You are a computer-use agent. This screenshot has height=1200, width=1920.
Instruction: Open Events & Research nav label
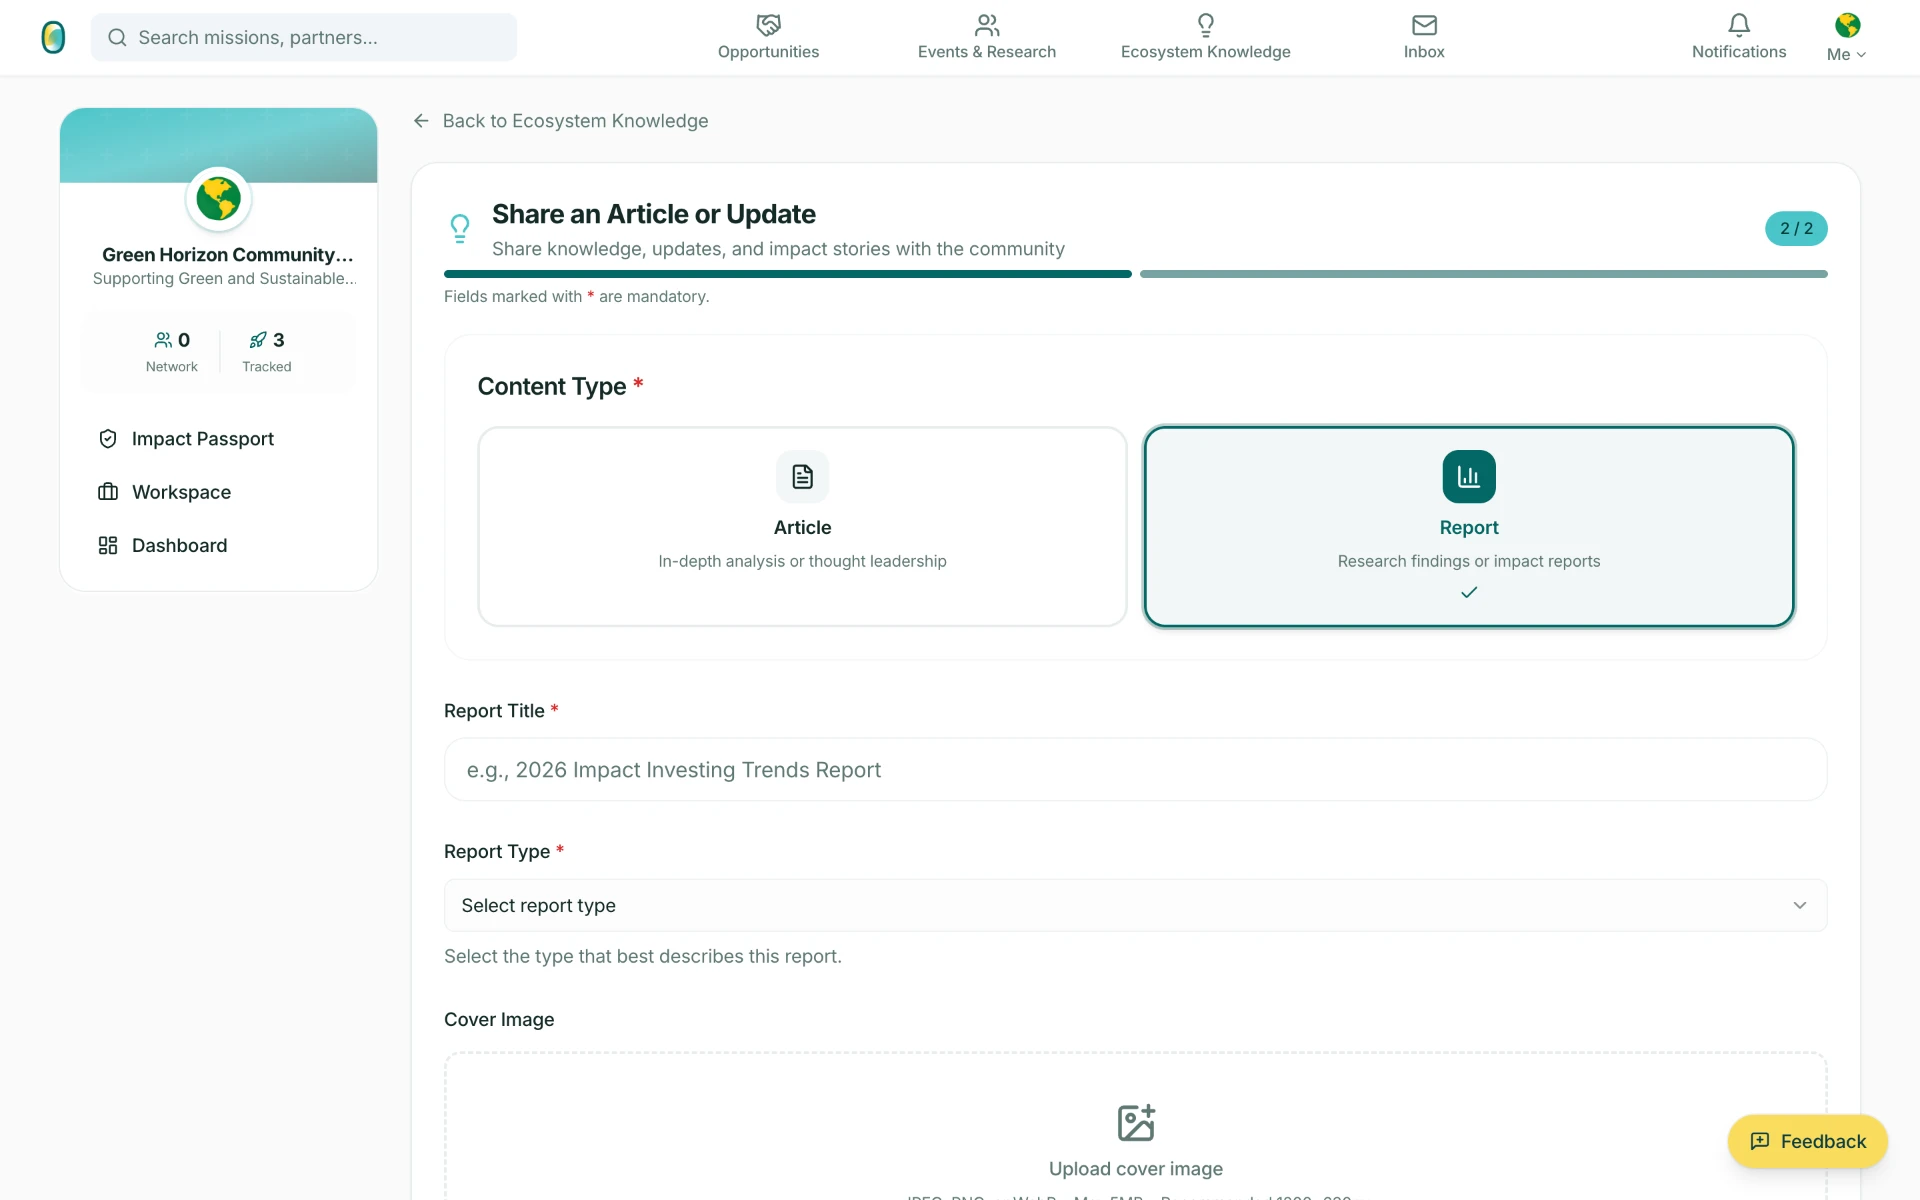point(987,52)
